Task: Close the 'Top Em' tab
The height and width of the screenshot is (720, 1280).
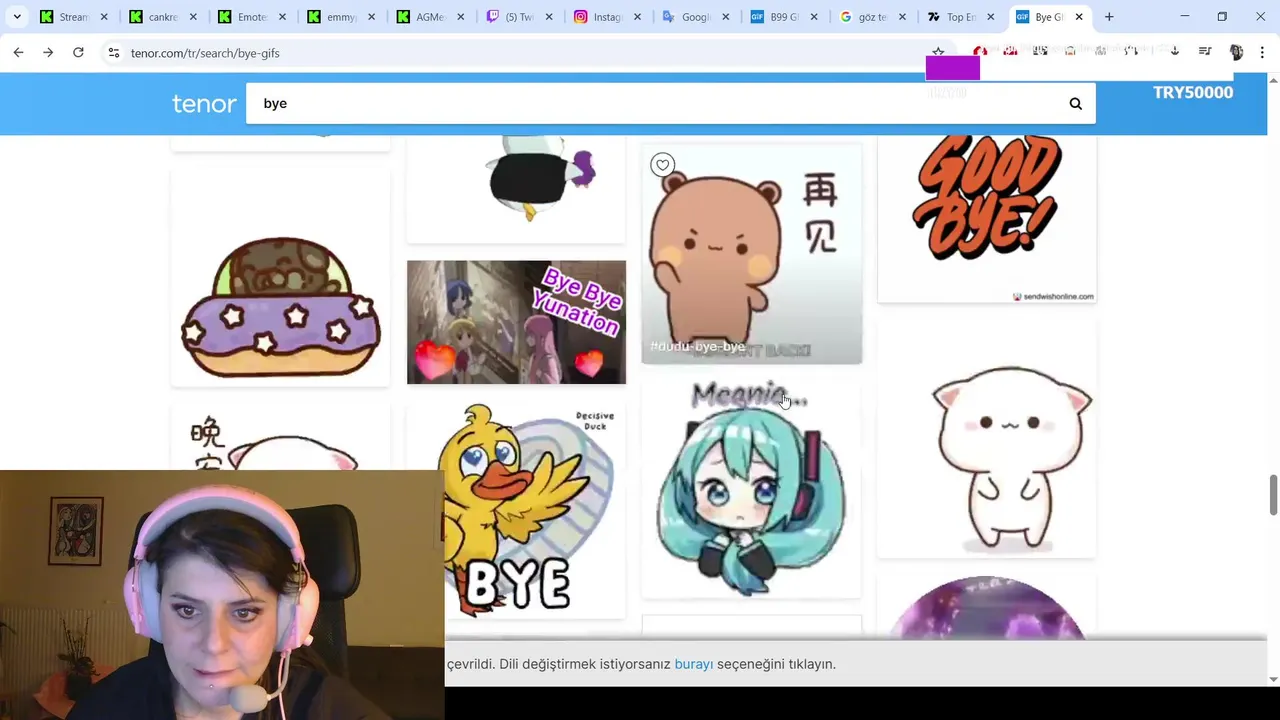Action: click(991, 17)
